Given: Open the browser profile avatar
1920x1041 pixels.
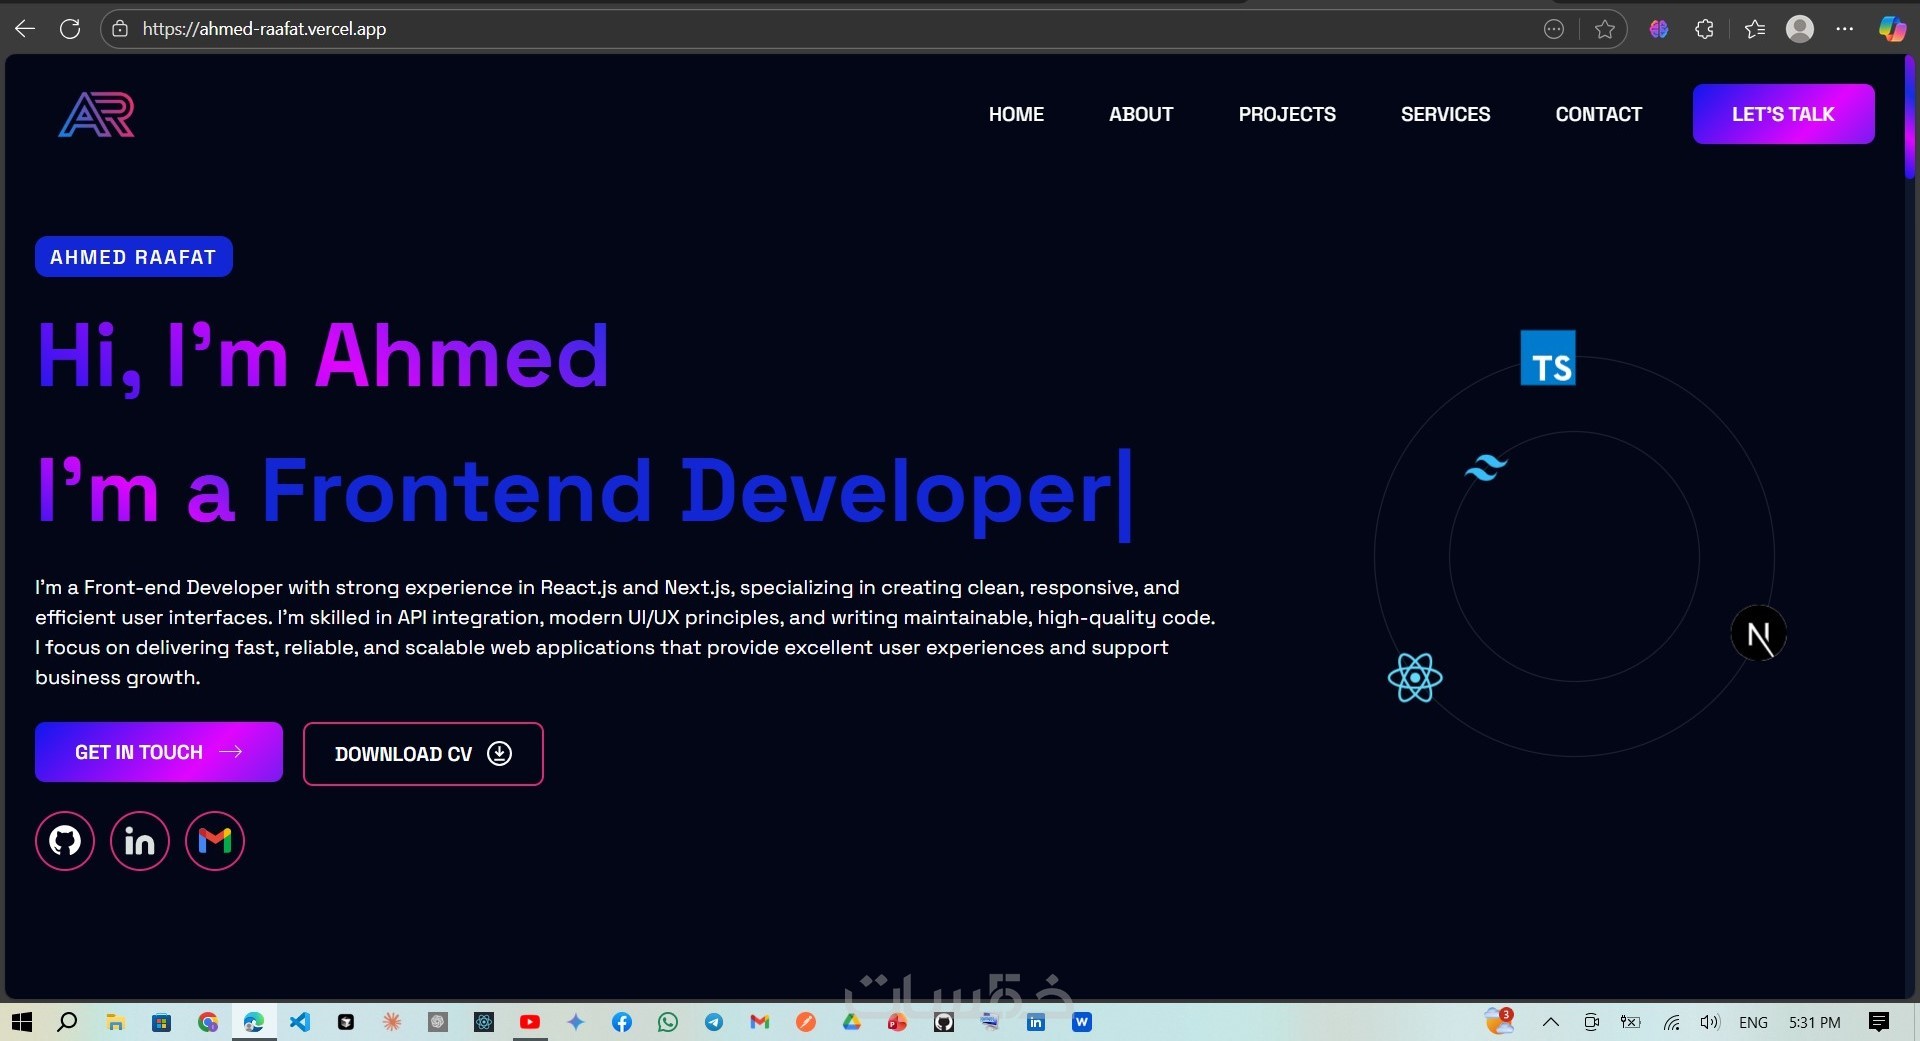Looking at the screenshot, I should [x=1800, y=29].
